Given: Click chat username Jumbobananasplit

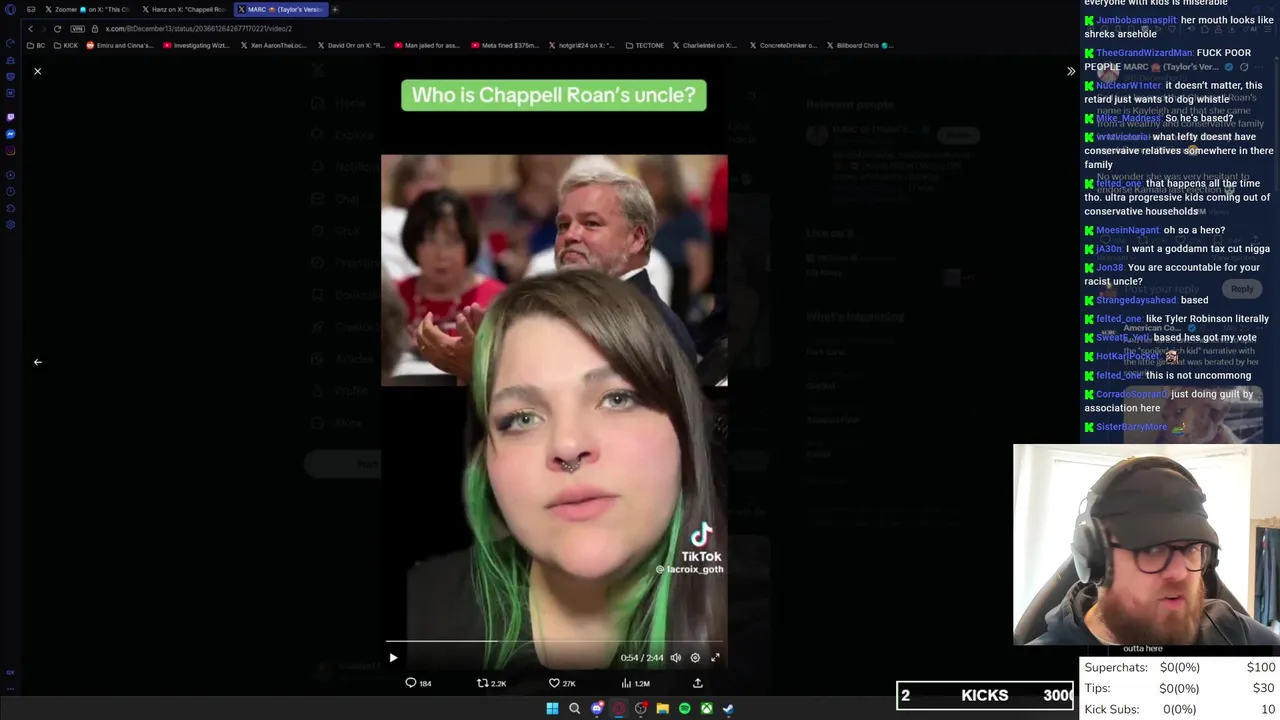Looking at the screenshot, I should coord(1136,20).
